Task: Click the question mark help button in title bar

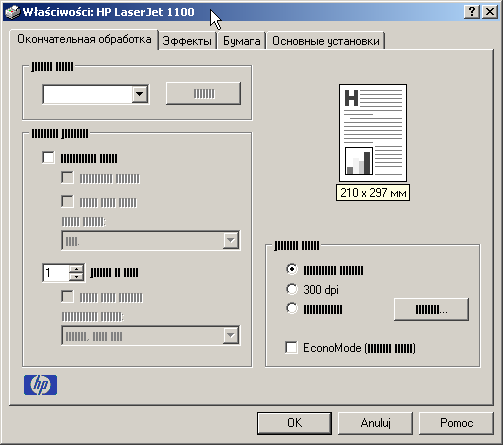Action: click(x=472, y=12)
